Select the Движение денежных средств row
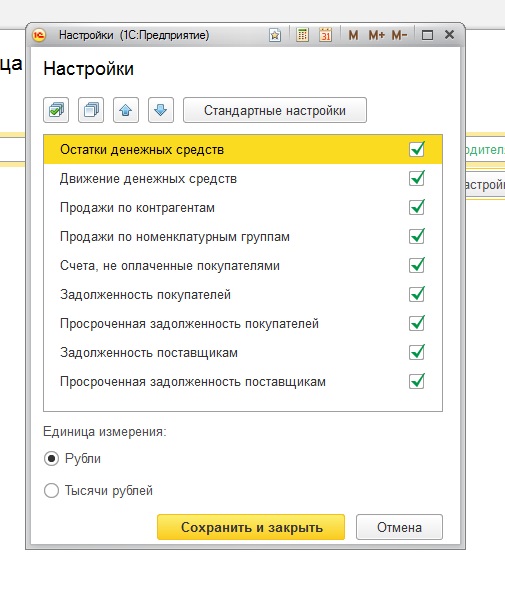Image resolution: width=505 pixels, height=593 pixels. (243, 179)
